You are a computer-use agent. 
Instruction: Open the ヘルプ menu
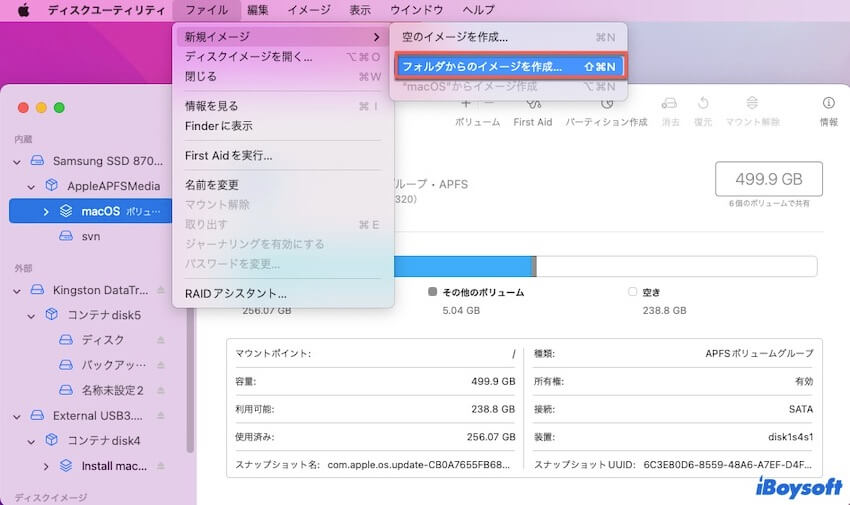point(479,10)
